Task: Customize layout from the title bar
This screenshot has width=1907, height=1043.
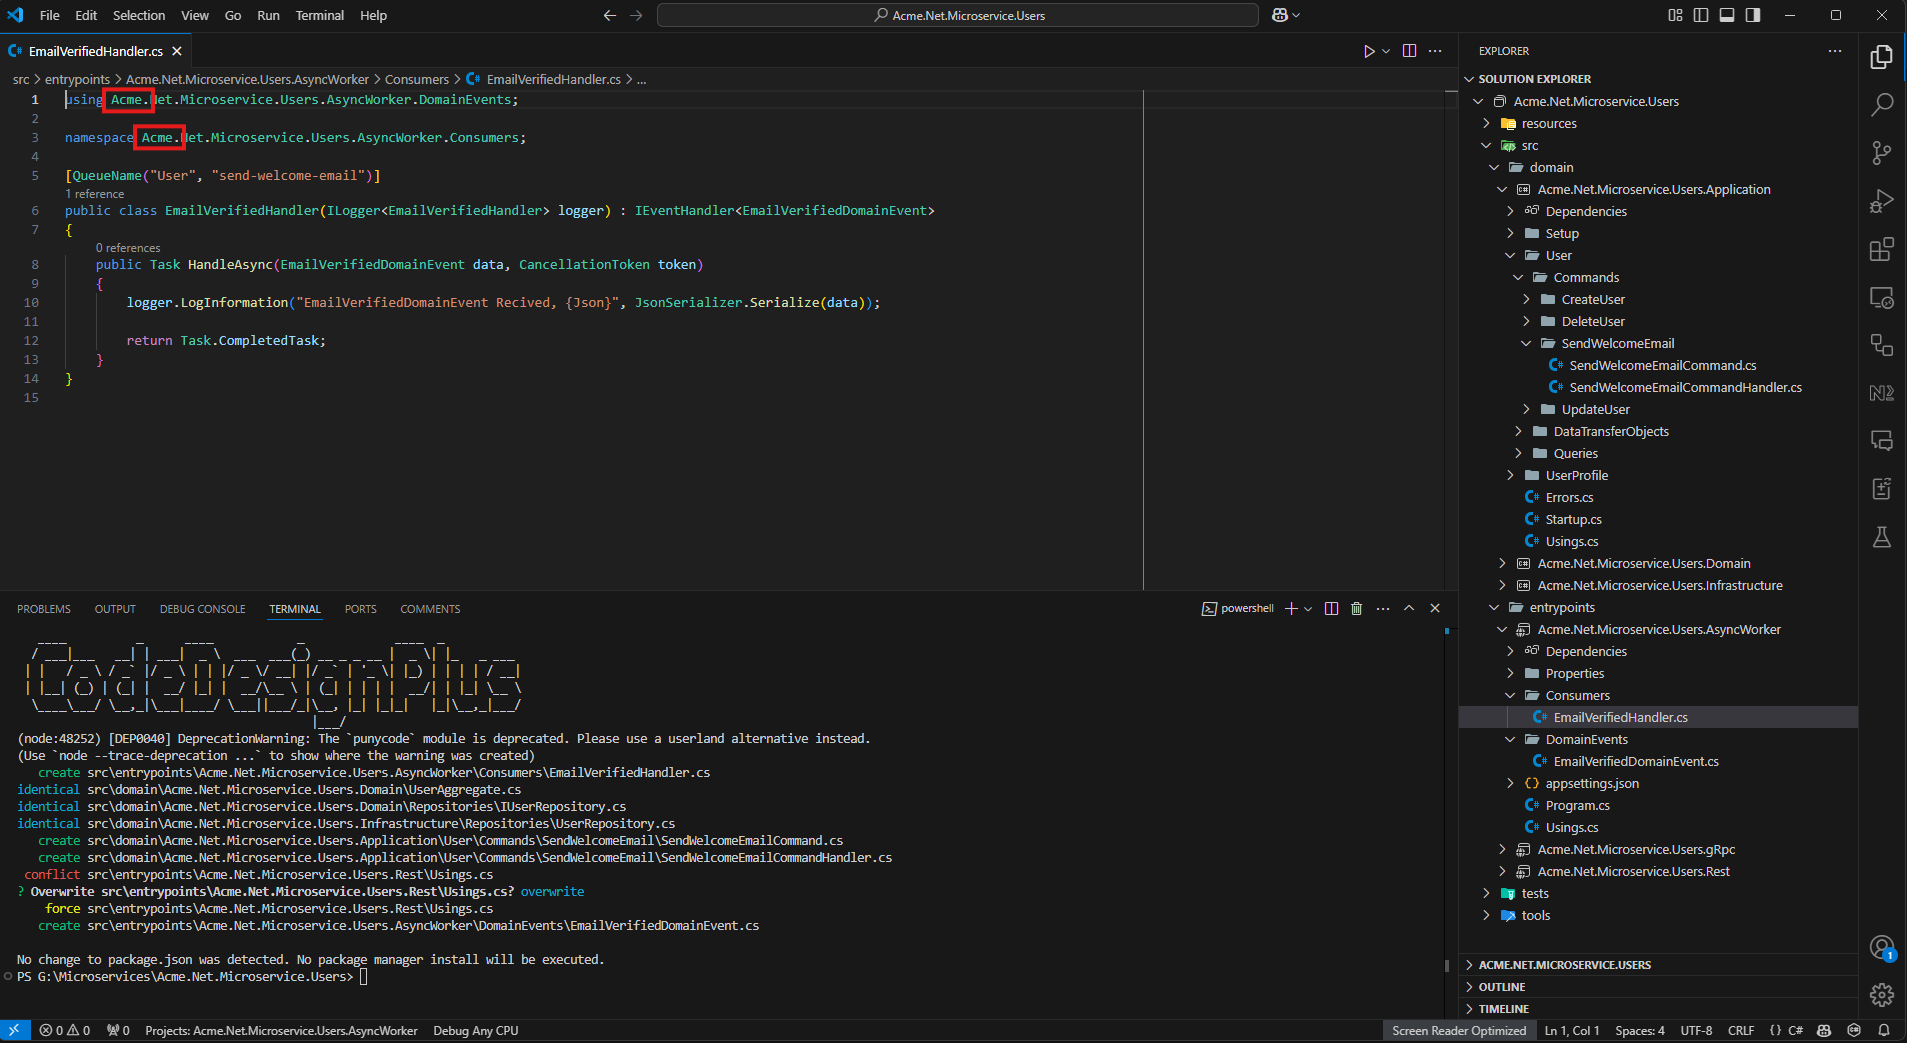Action: [x=1675, y=15]
